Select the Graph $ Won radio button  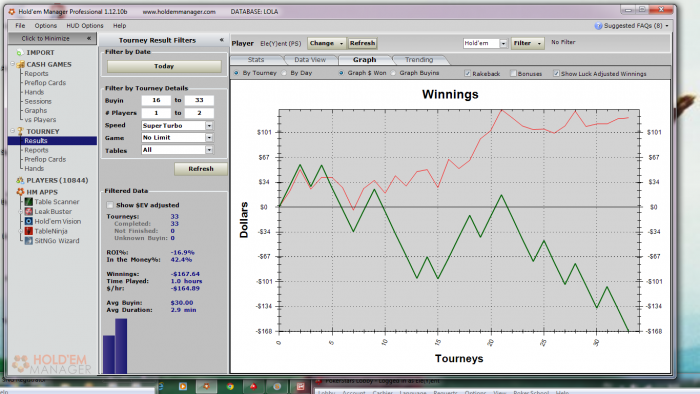(342, 73)
